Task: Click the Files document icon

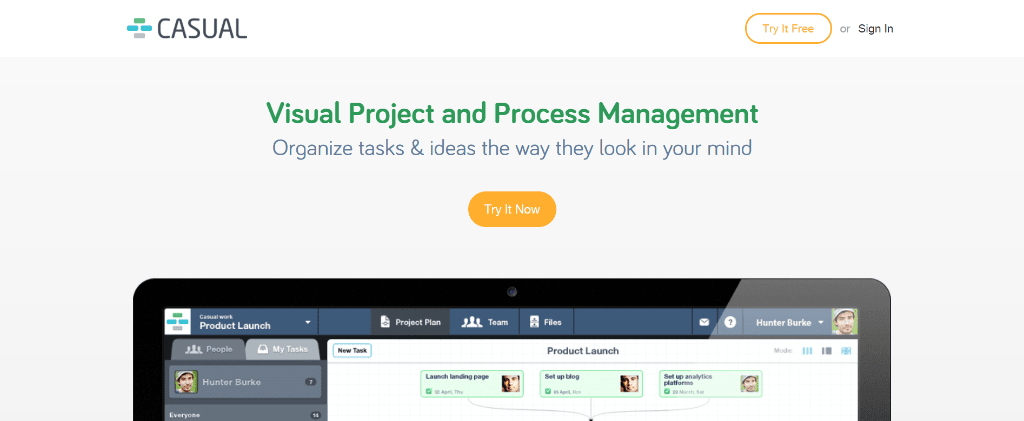Action: 534,322
